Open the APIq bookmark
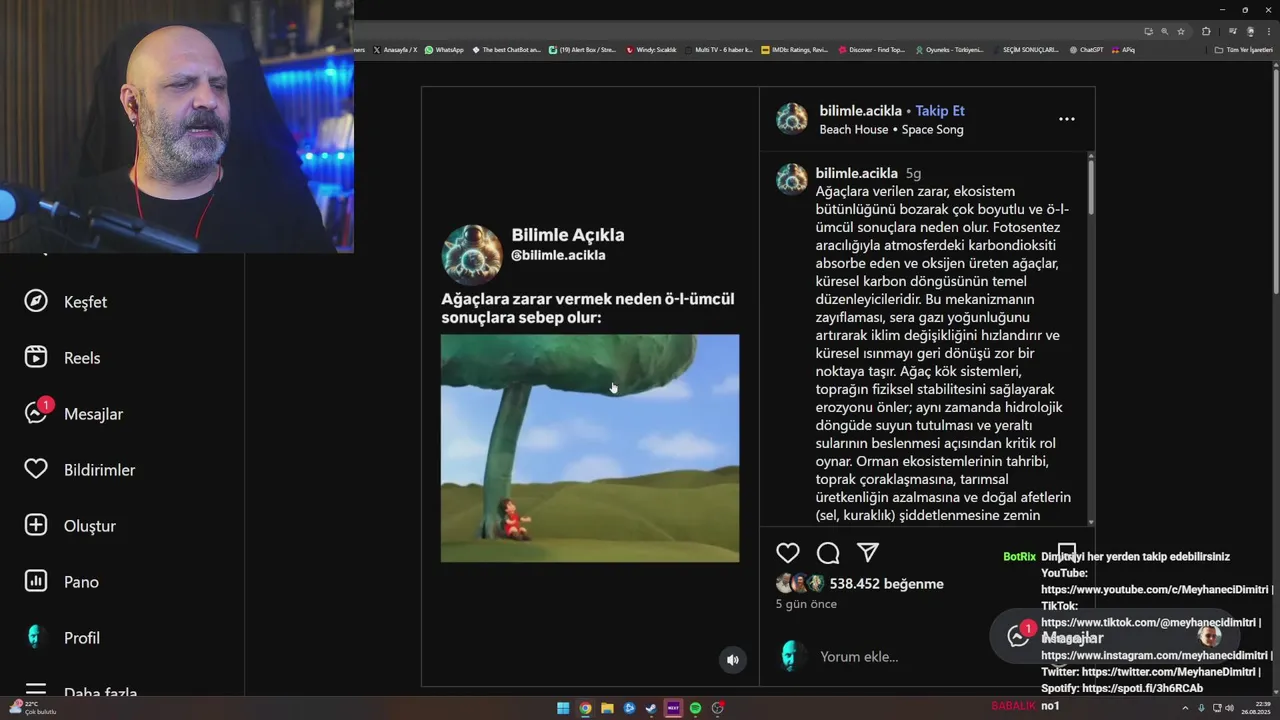 (x=1122, y=49)
